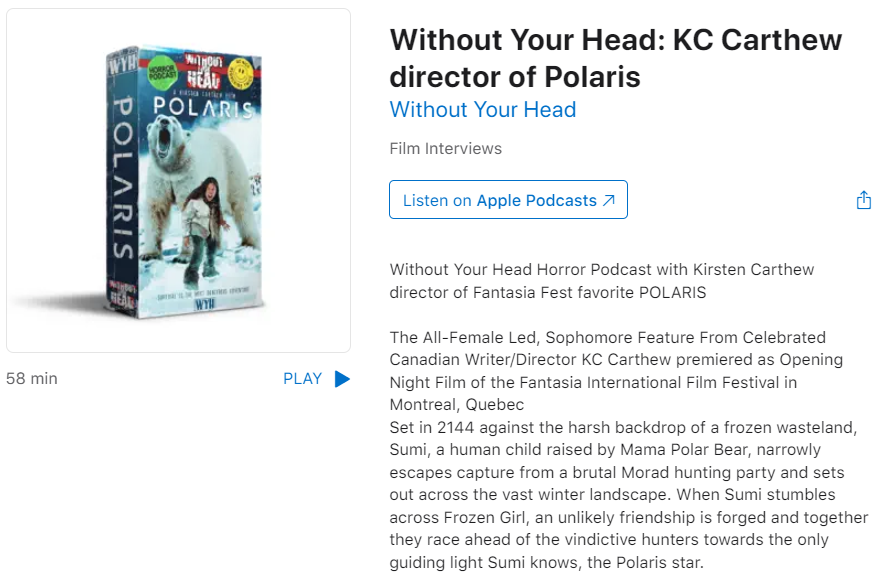Click the WYH logo at the bottom of the cover

205,305
